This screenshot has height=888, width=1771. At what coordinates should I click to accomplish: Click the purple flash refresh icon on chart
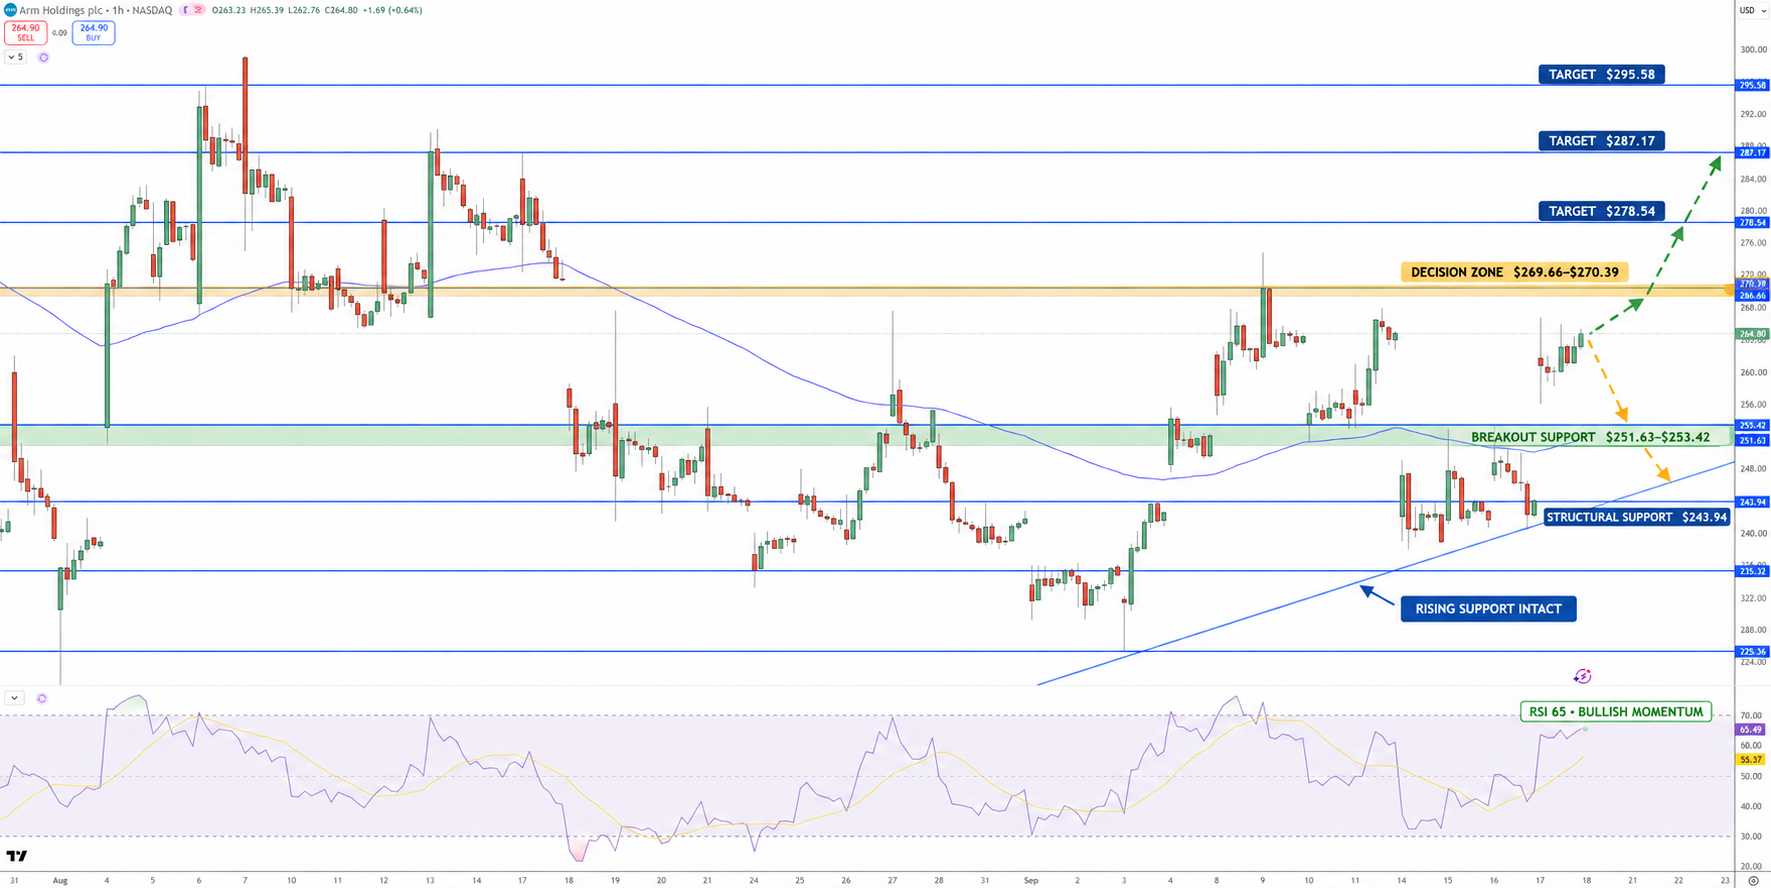[x=1582, y=676]
